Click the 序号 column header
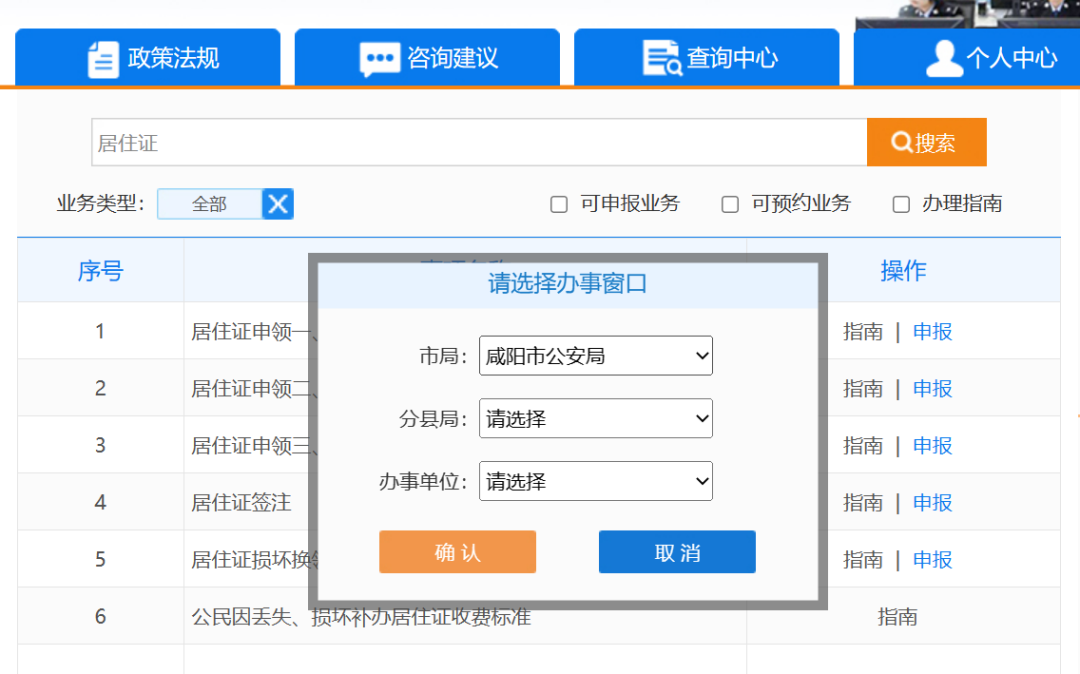The width and height of the screenshot is (1080, 674). click(x=101, y=271)
